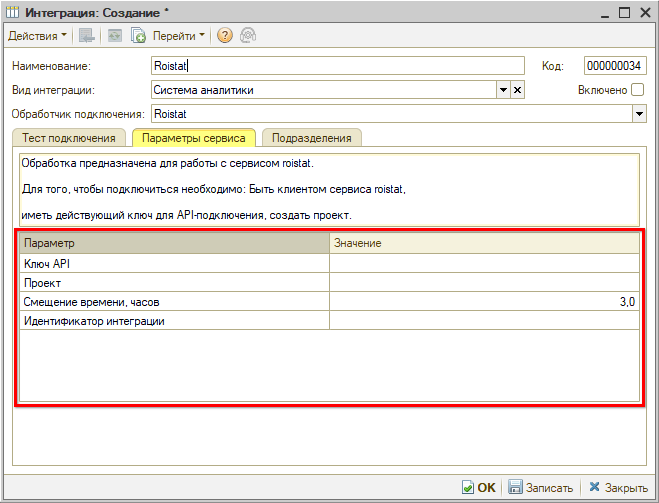Open help via the question mark icon
This screenshot has height=503, width=659.
click(x=225, y=36)
